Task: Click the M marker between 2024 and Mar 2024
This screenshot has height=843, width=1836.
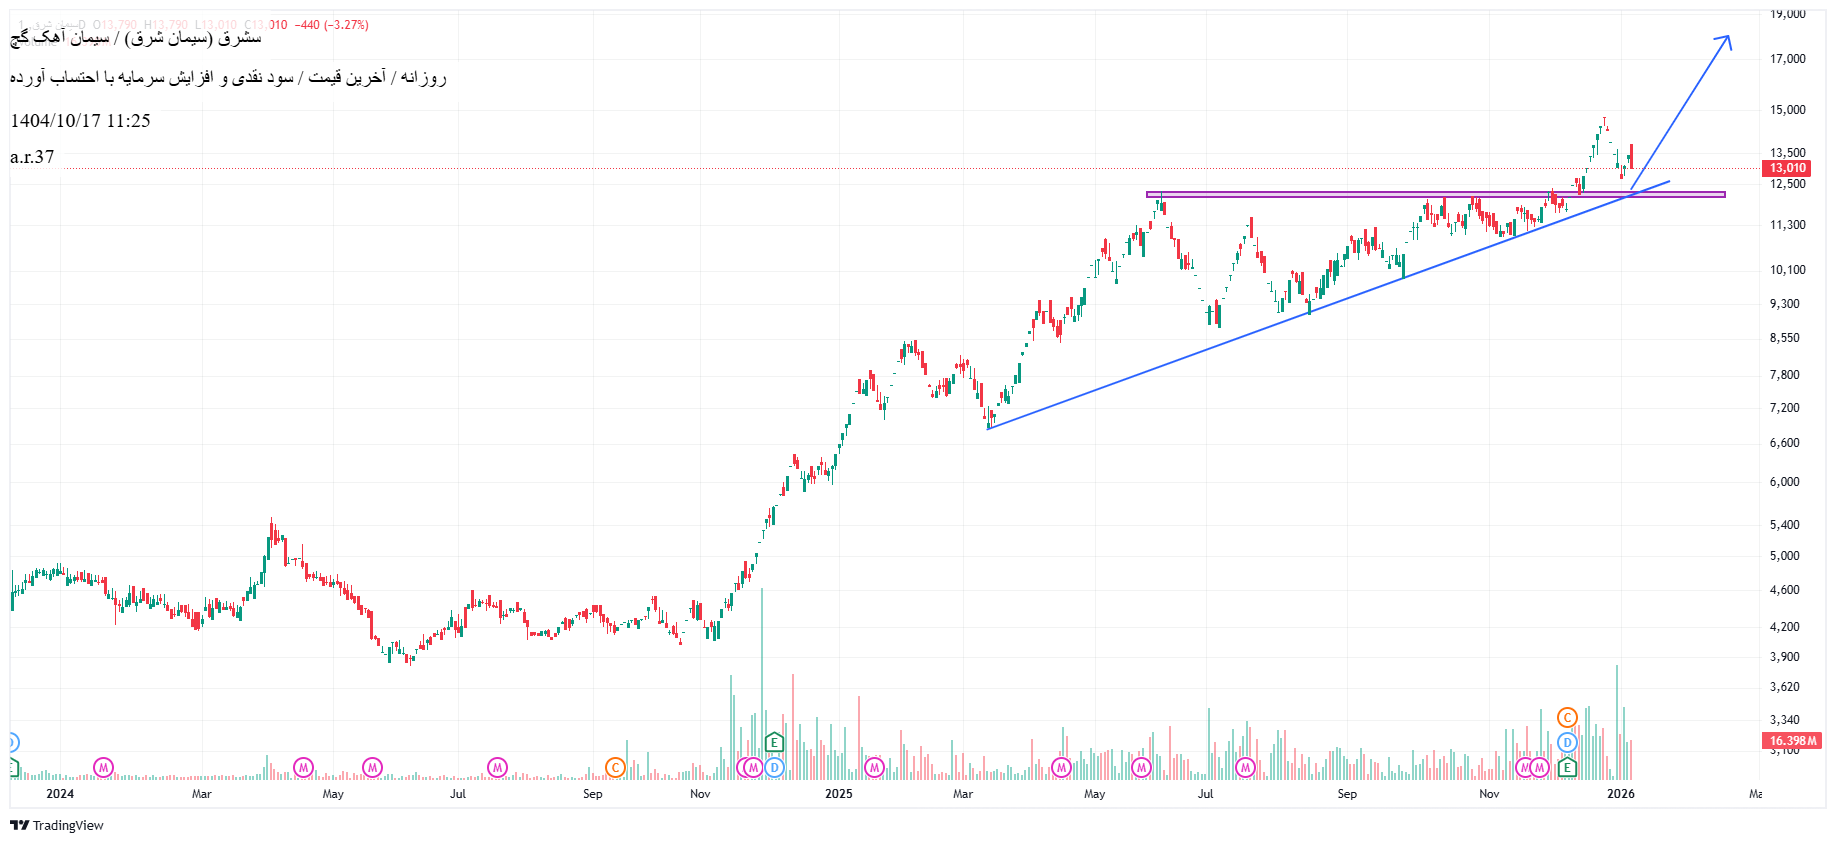Action: (x=103, y=768)
